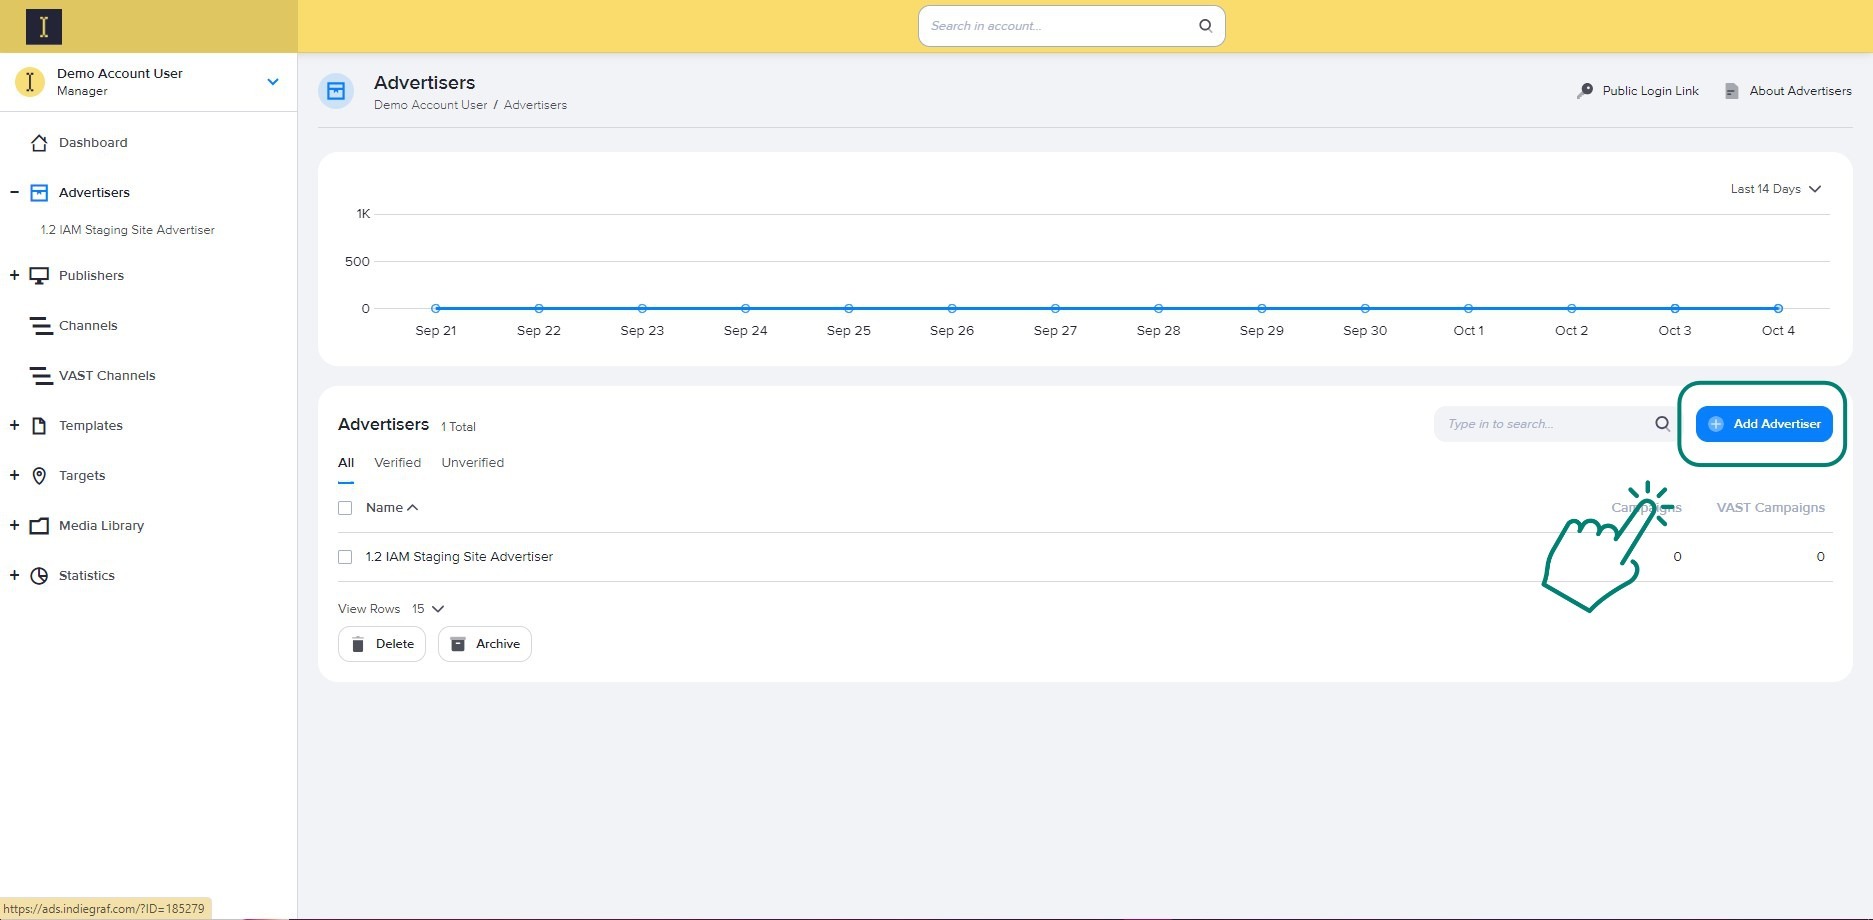
Task: Open the Public Login Link
Action: click(x=1638, y=91)
